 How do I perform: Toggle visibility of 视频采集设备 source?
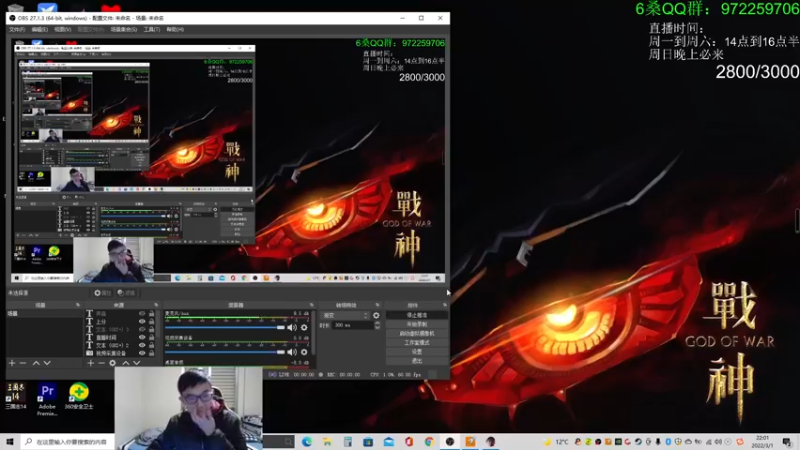(x=142, y=353)
